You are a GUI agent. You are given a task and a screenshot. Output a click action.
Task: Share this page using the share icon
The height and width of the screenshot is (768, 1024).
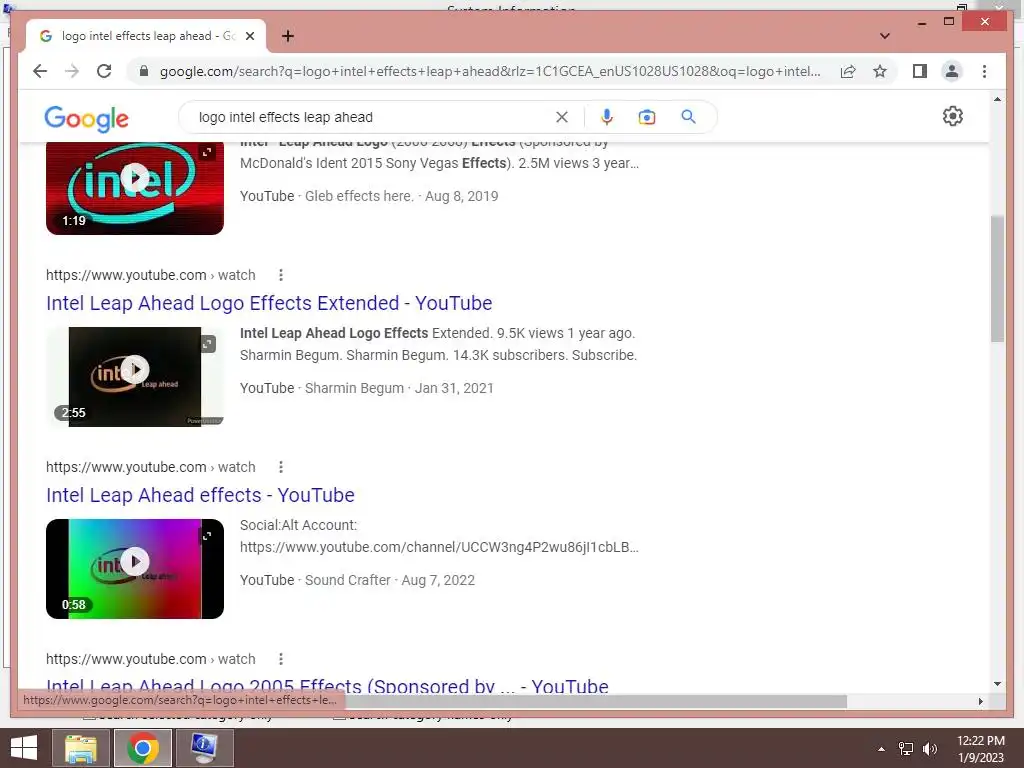click(848, 71)
